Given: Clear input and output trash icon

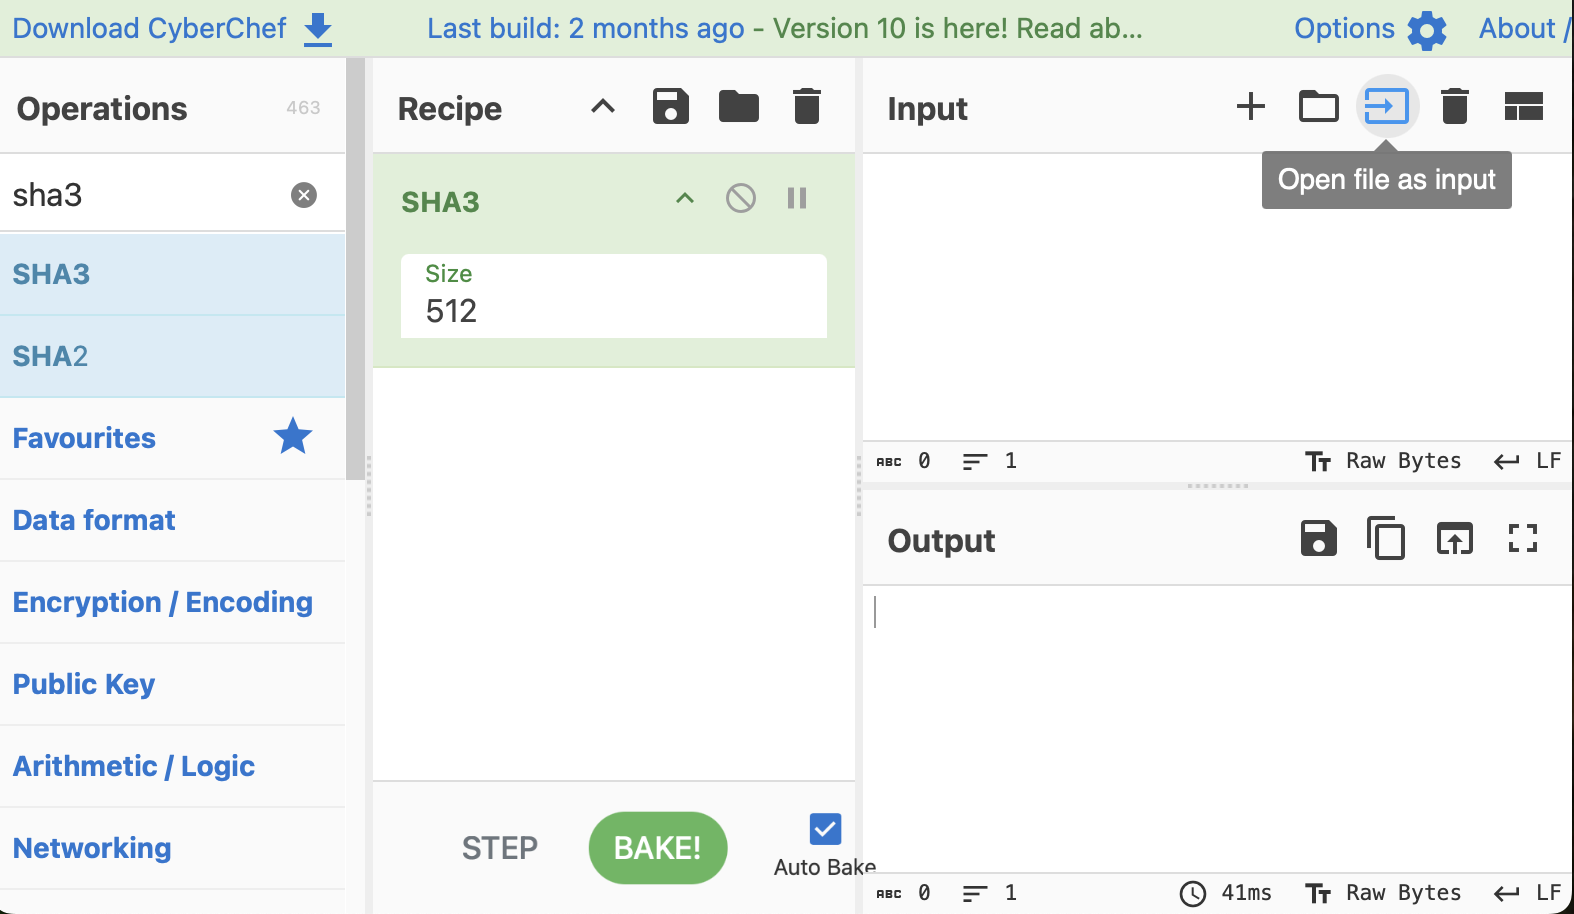Looking at the screenshot, I should tap(1454, 106).
